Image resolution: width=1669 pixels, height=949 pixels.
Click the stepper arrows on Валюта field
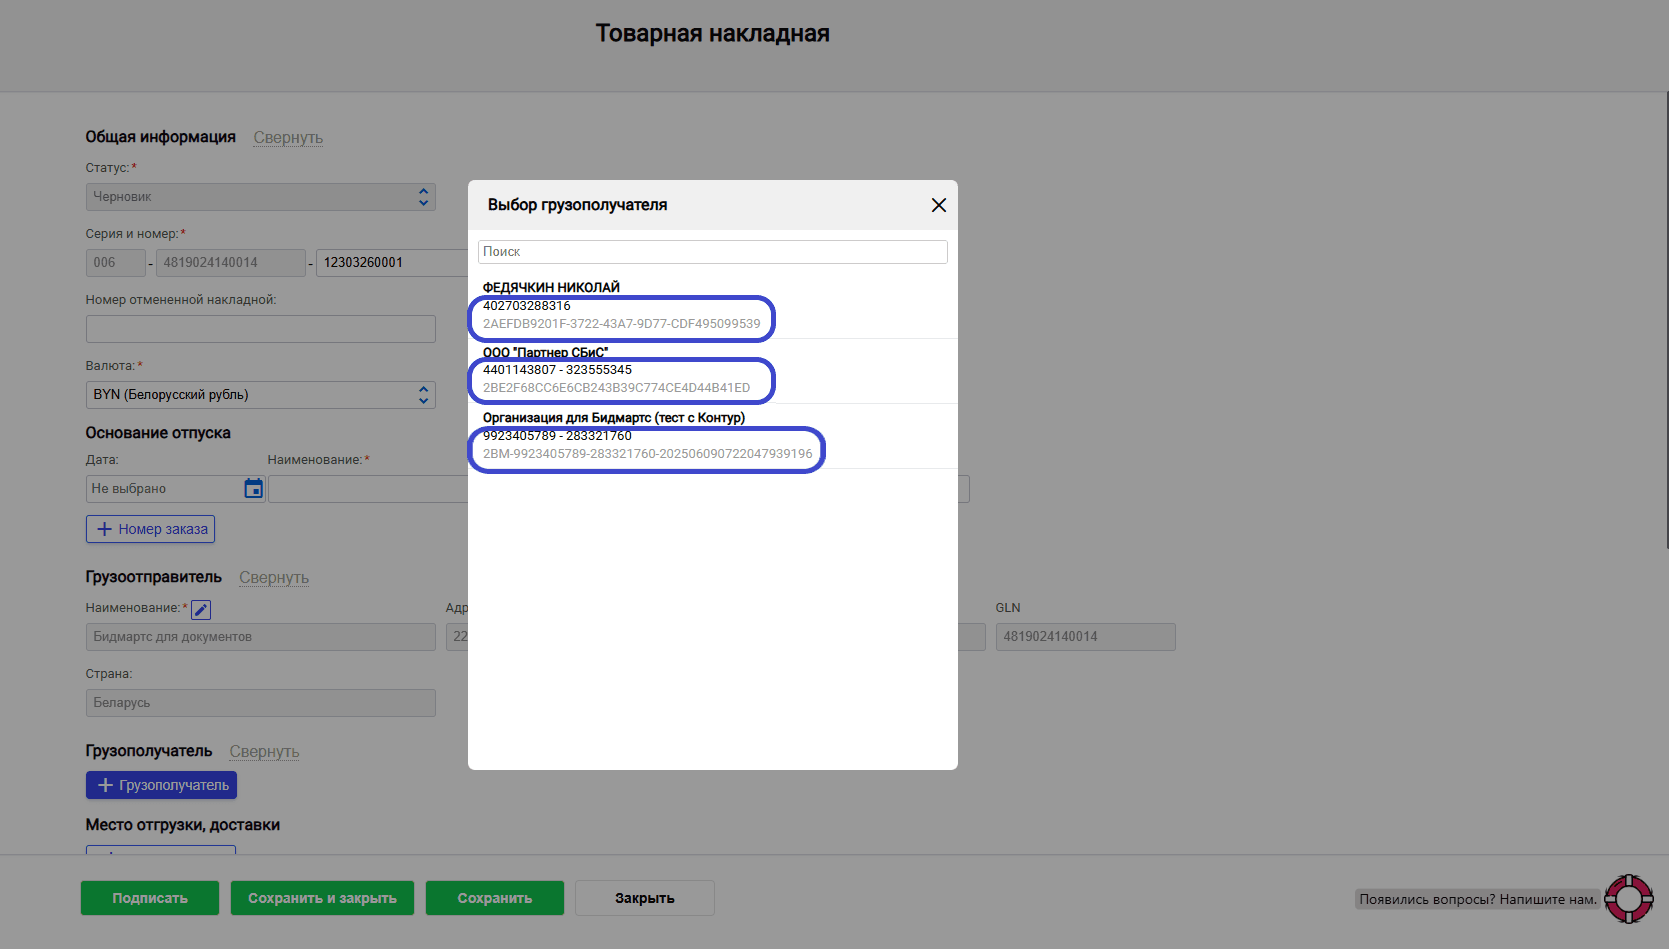tap(423, 394)
